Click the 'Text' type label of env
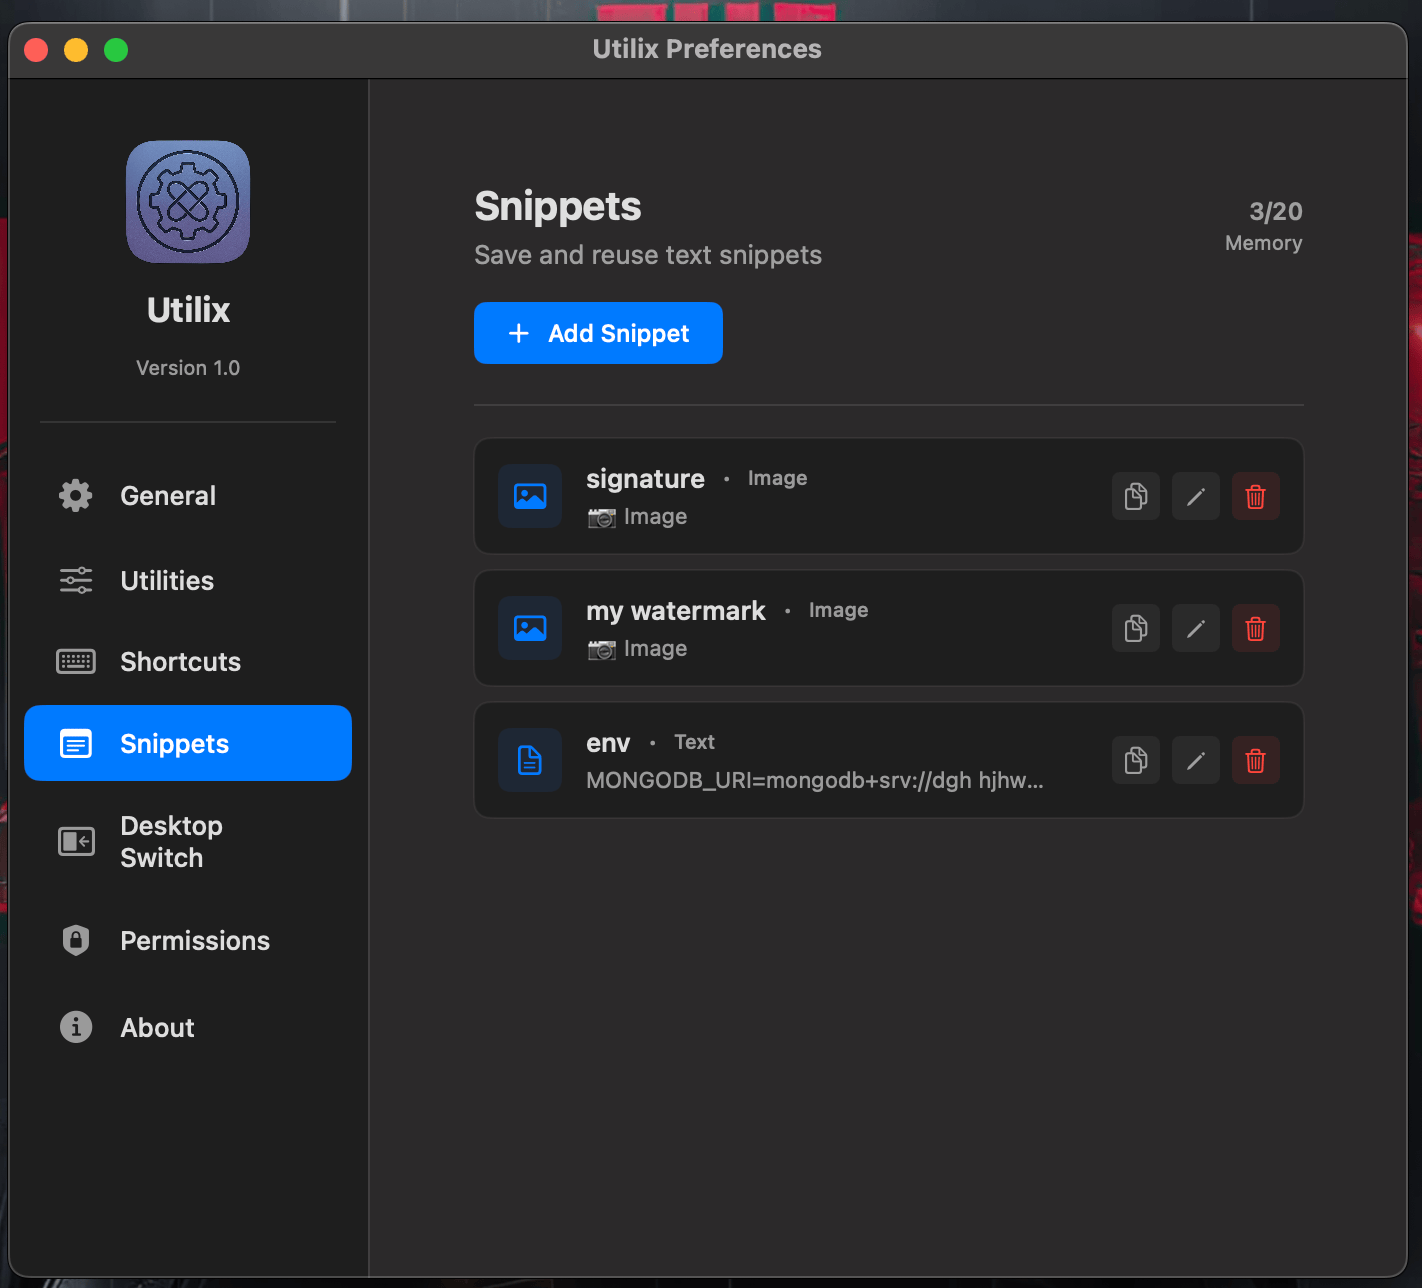This screenshot has width=1422, height=1288. (694, 742)
